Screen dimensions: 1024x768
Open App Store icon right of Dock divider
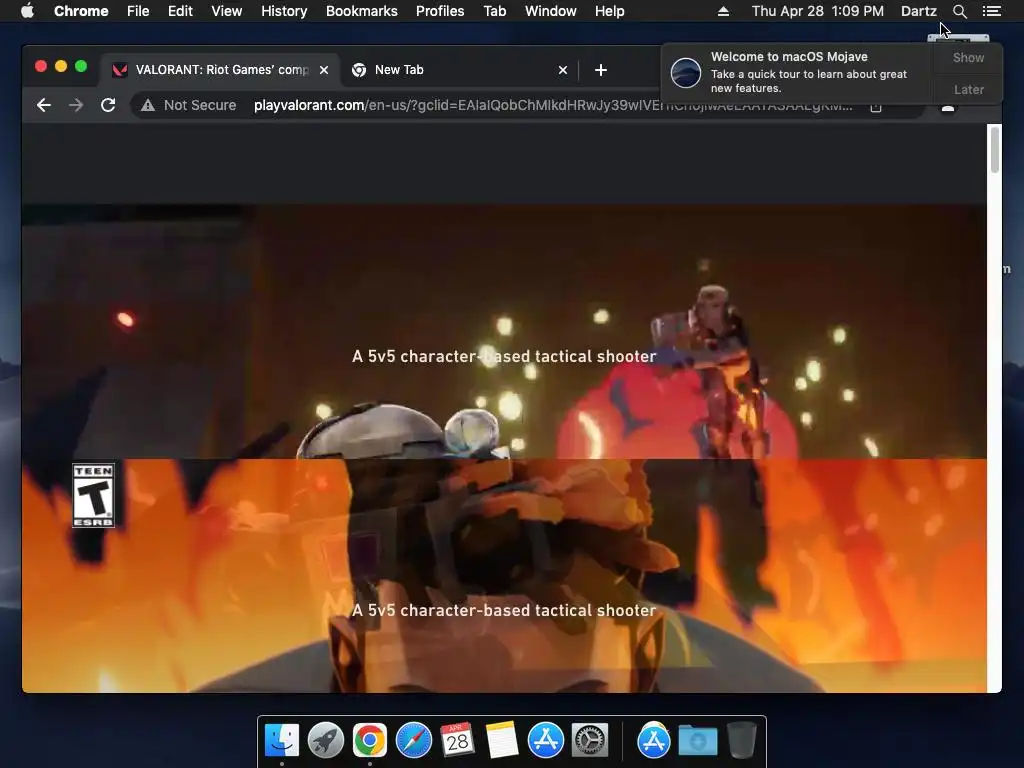tap(654, 740)
